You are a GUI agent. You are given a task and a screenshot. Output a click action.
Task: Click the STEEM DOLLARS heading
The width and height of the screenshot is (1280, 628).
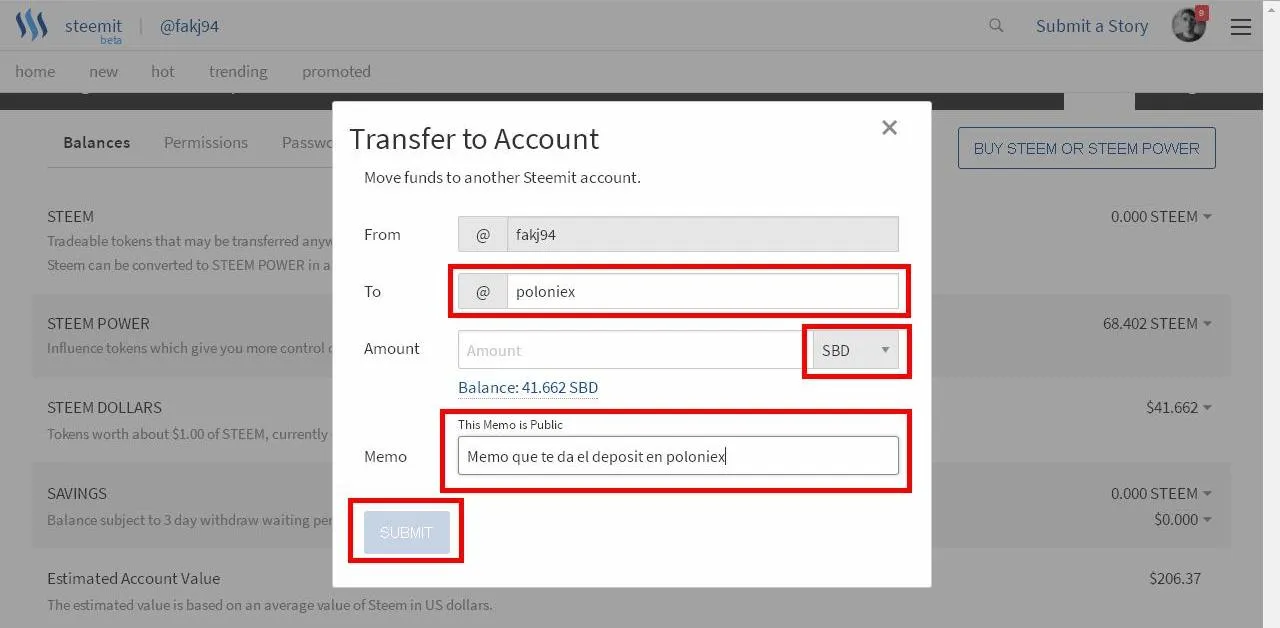point(104,407)
